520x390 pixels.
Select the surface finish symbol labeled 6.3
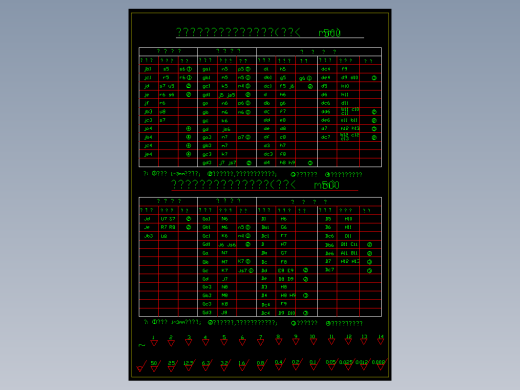[207, 366]
